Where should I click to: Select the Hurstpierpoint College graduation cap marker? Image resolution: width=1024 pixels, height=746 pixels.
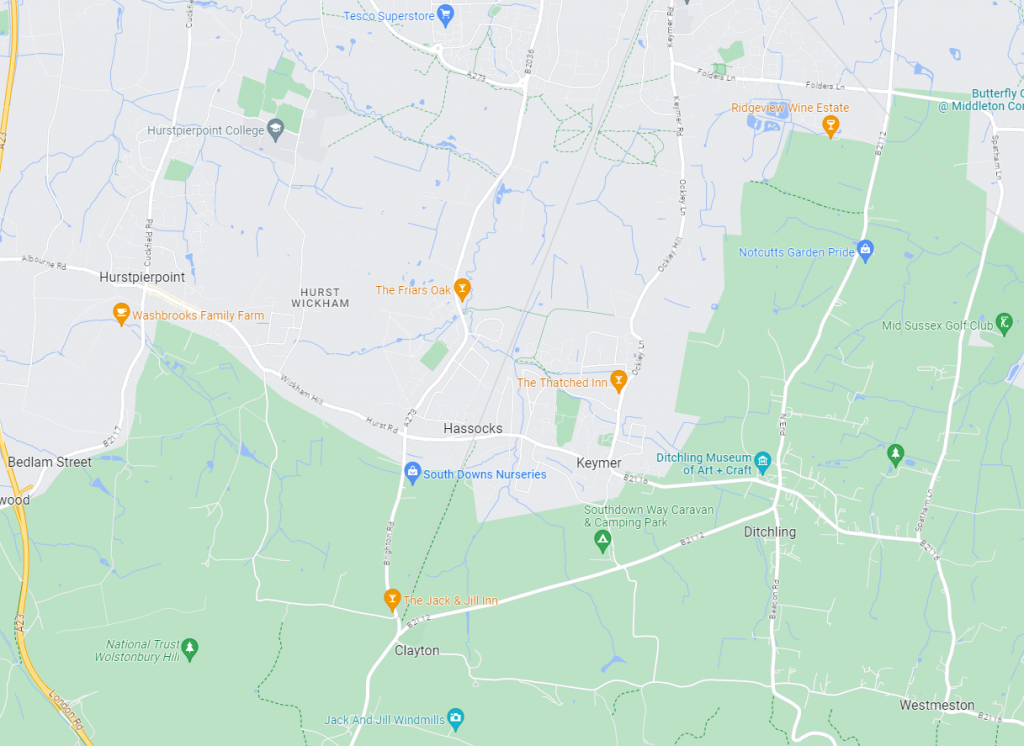tap(276, 130)
